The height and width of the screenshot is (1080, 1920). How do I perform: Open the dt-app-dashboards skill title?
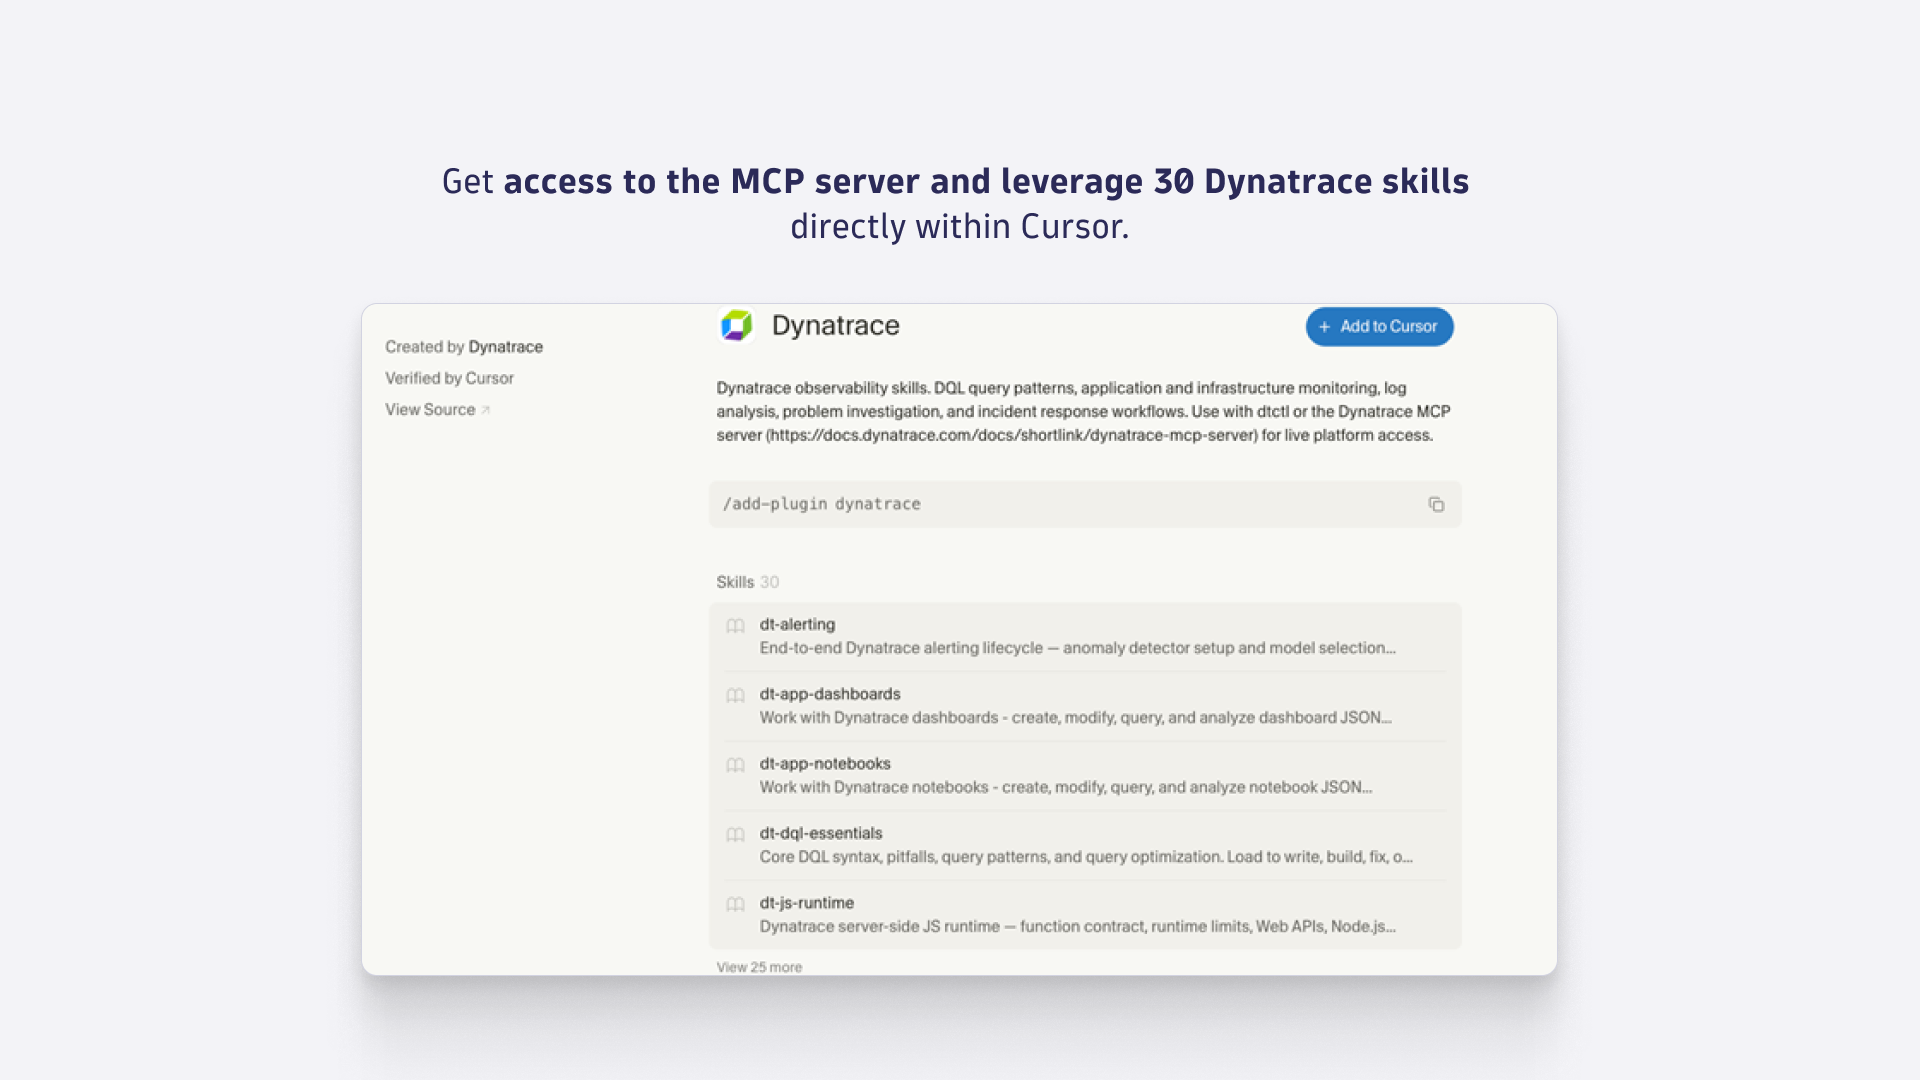(830, 694)
